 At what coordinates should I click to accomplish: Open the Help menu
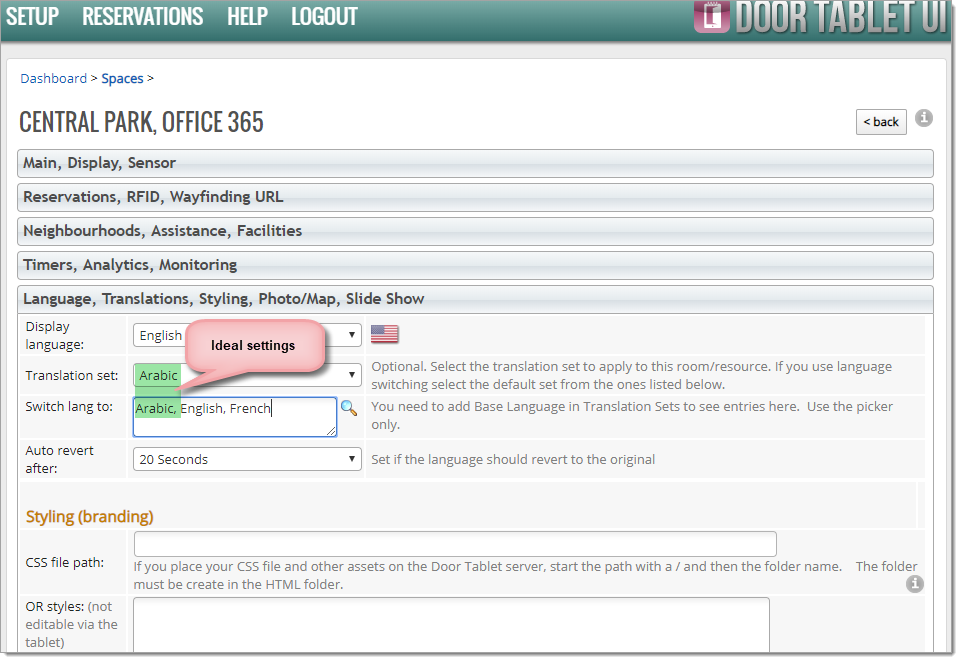coord(247,17)
